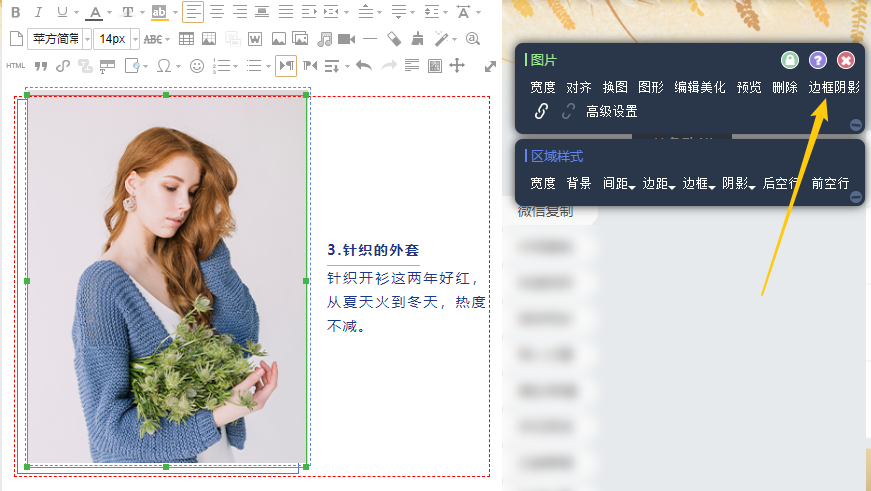The image size is (871, 491).
Task: Click 边框阴影 in the image panel
Action: tap(834, 87)
